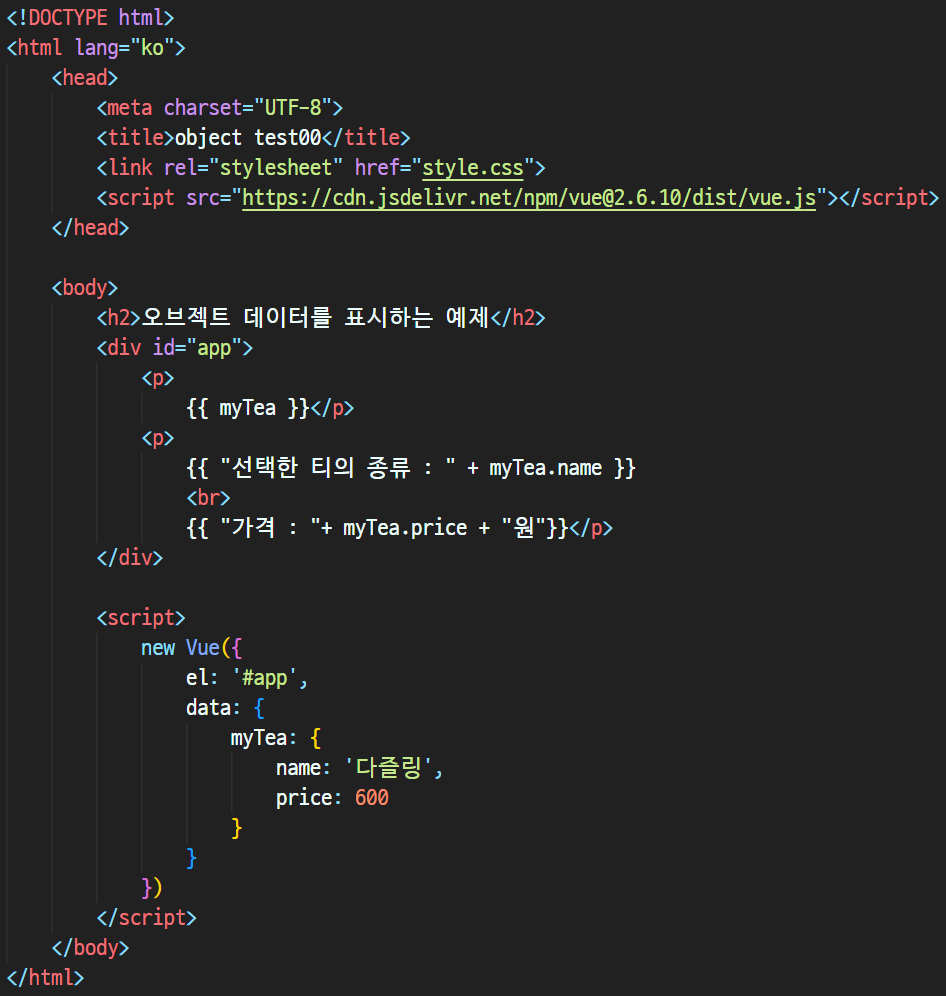Click the br tag
The height and width of the screenshot is (996, 946).
click(x=208, y=498)
